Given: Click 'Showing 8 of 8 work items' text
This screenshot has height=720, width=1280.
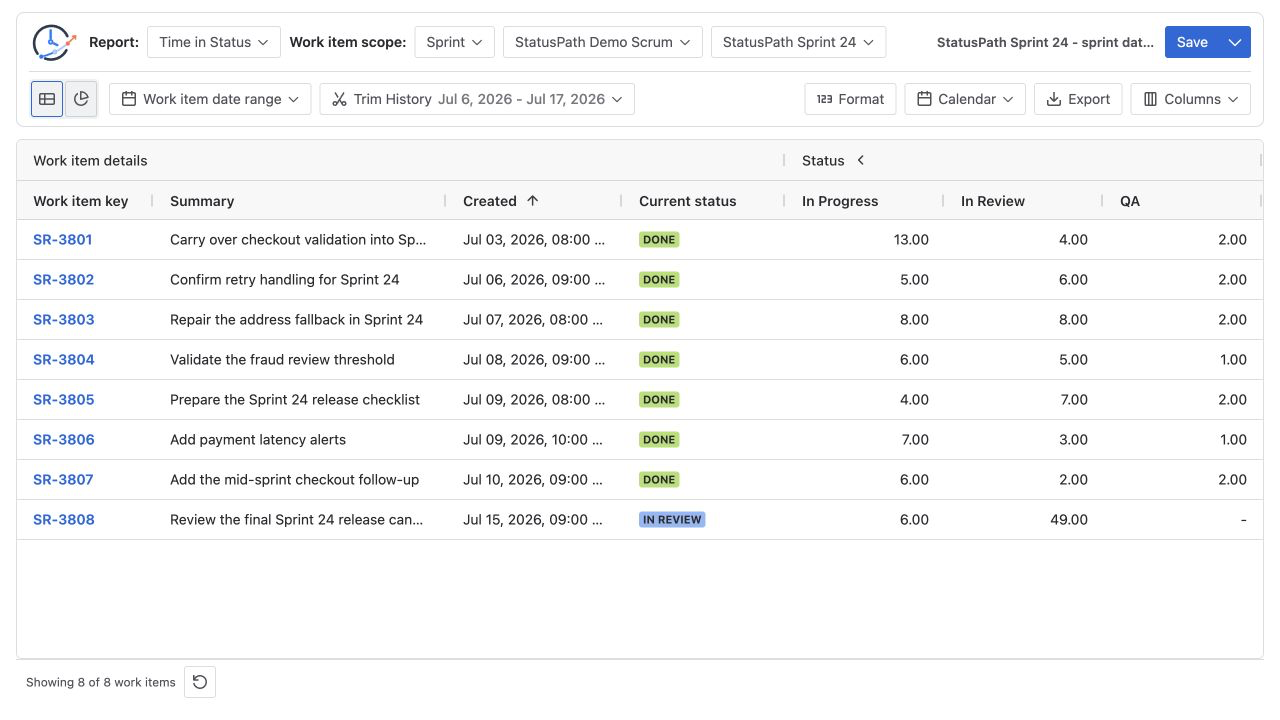Looking at the screenshot, I should coord(101,682).
